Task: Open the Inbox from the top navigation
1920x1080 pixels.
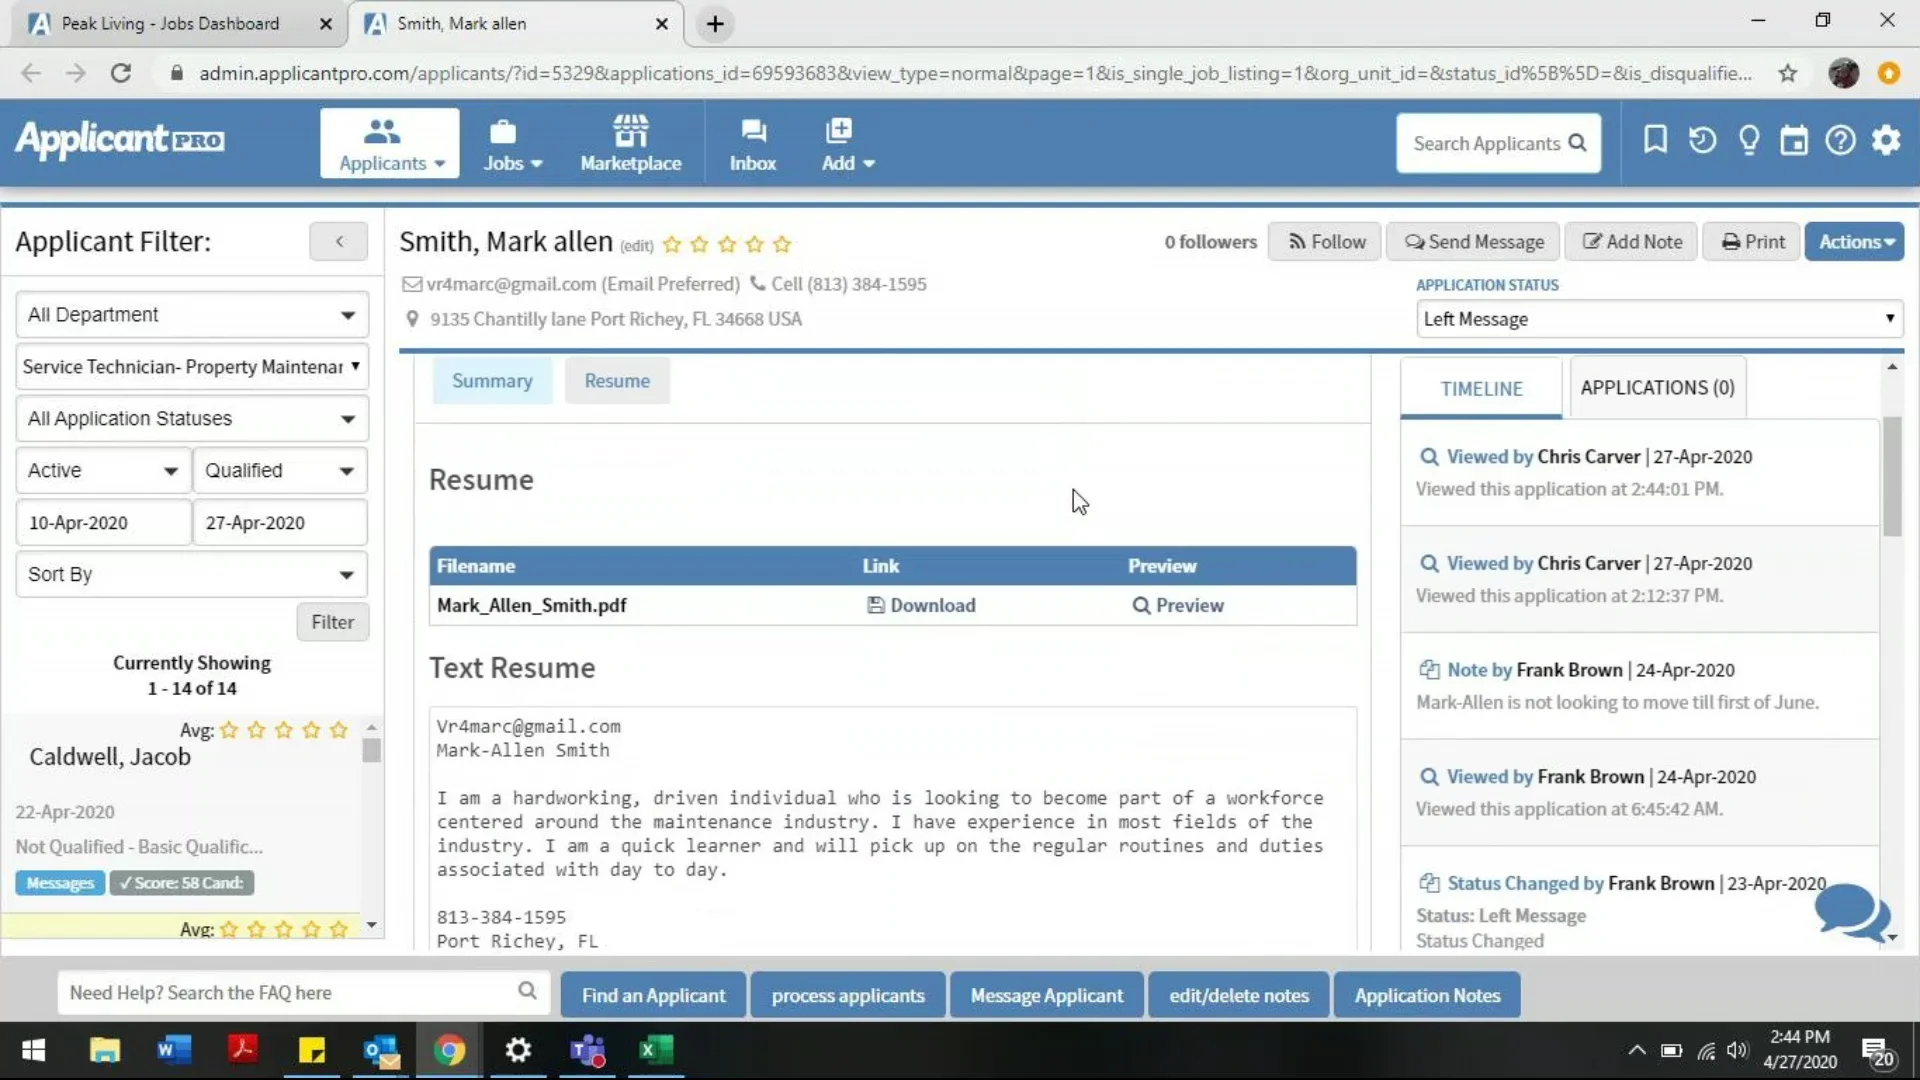Action: (x=753, y=142)
